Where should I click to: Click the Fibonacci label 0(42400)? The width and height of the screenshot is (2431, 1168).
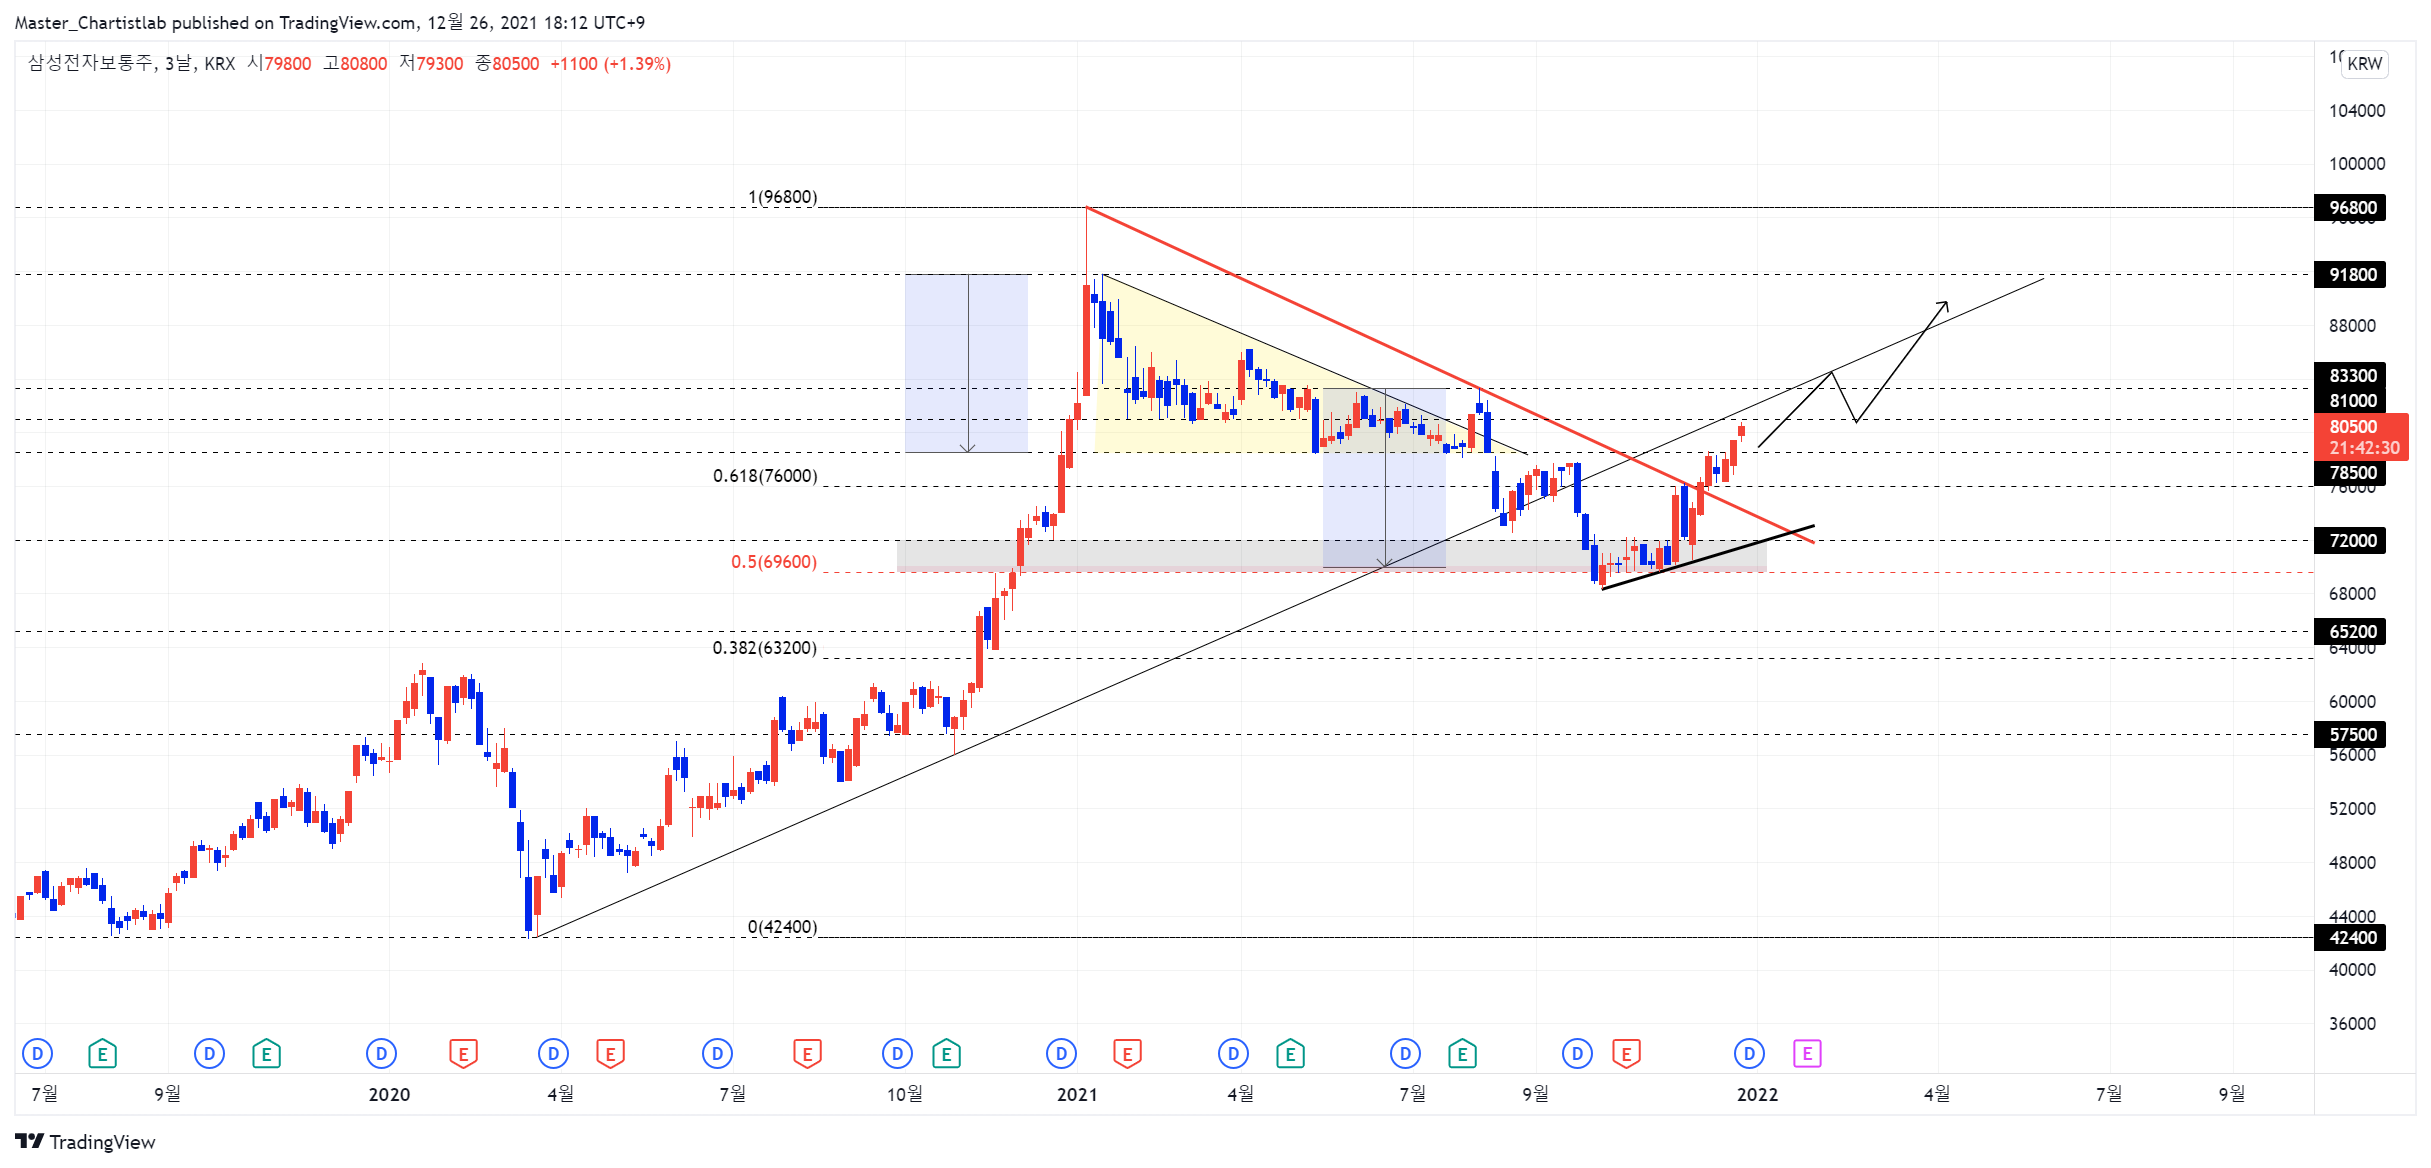click(782, 927)
